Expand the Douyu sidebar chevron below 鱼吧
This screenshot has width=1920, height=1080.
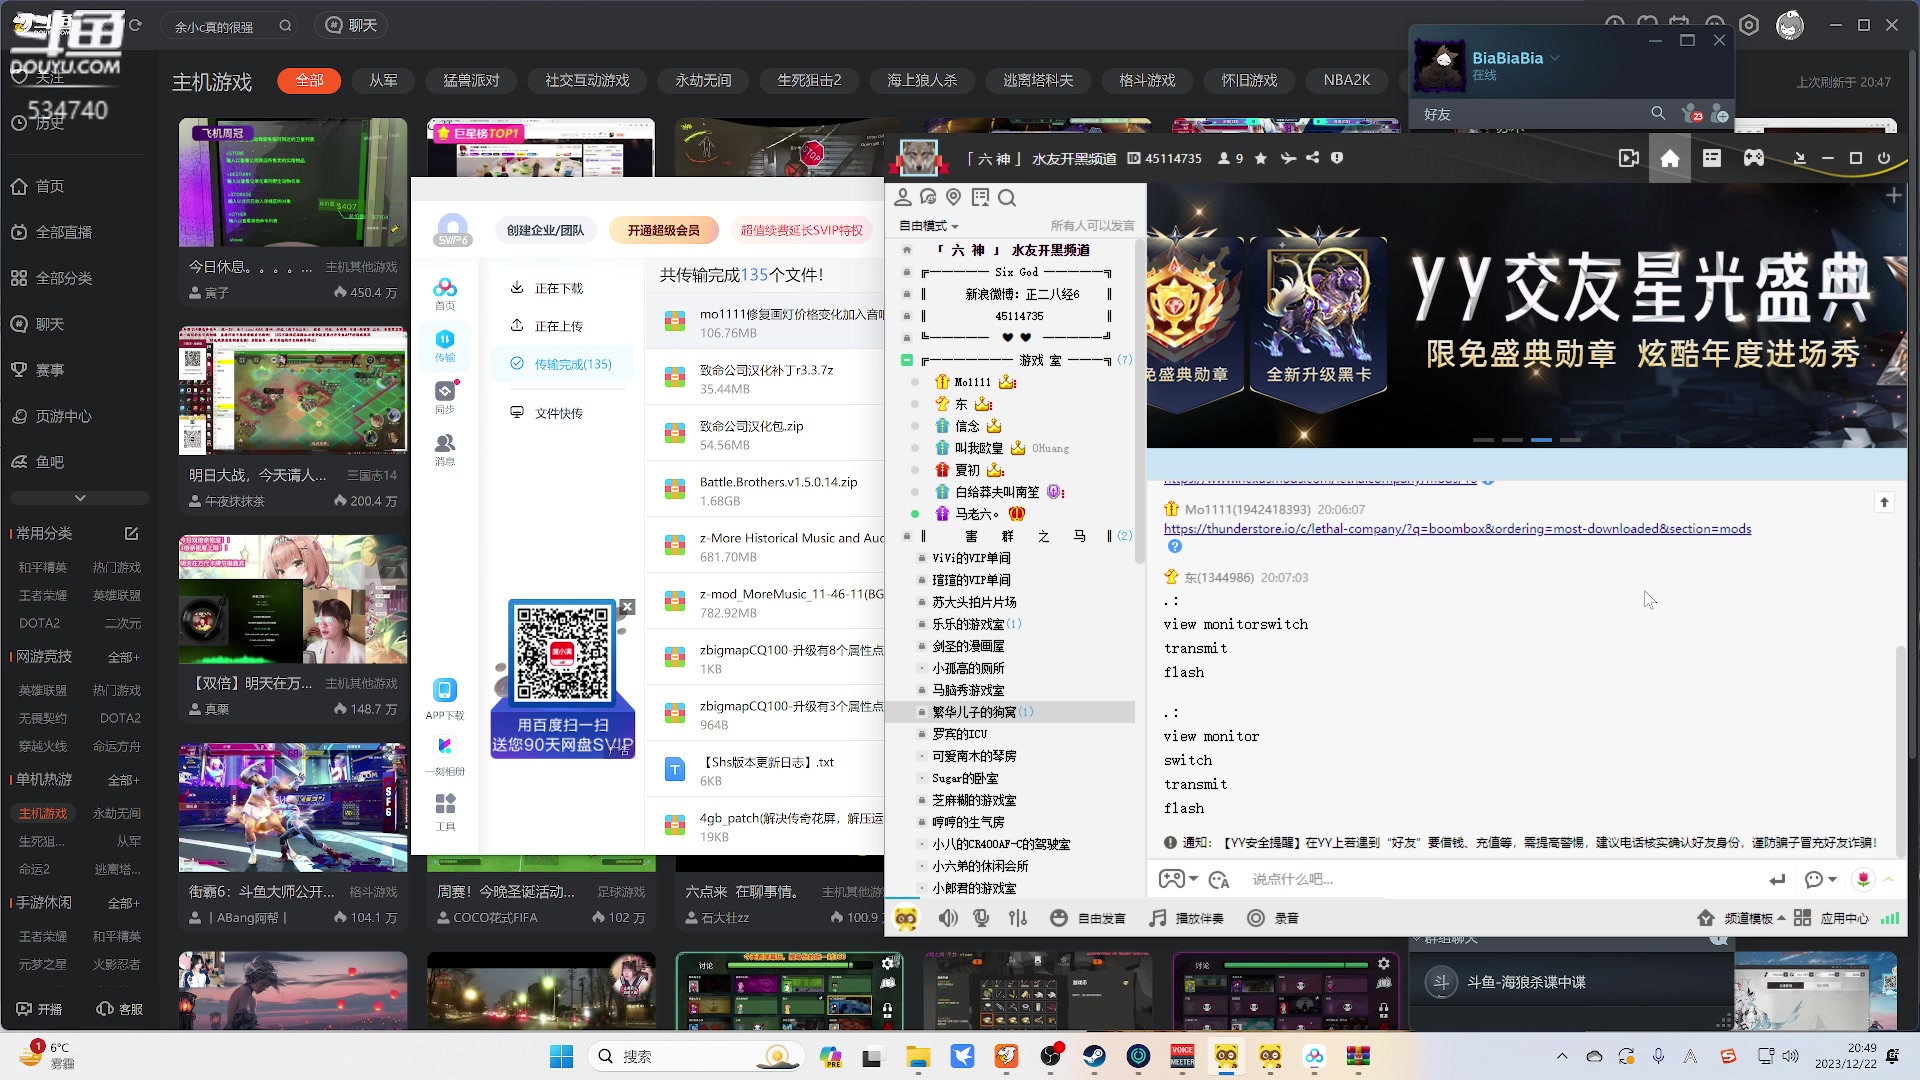click(x=80, y=498)
